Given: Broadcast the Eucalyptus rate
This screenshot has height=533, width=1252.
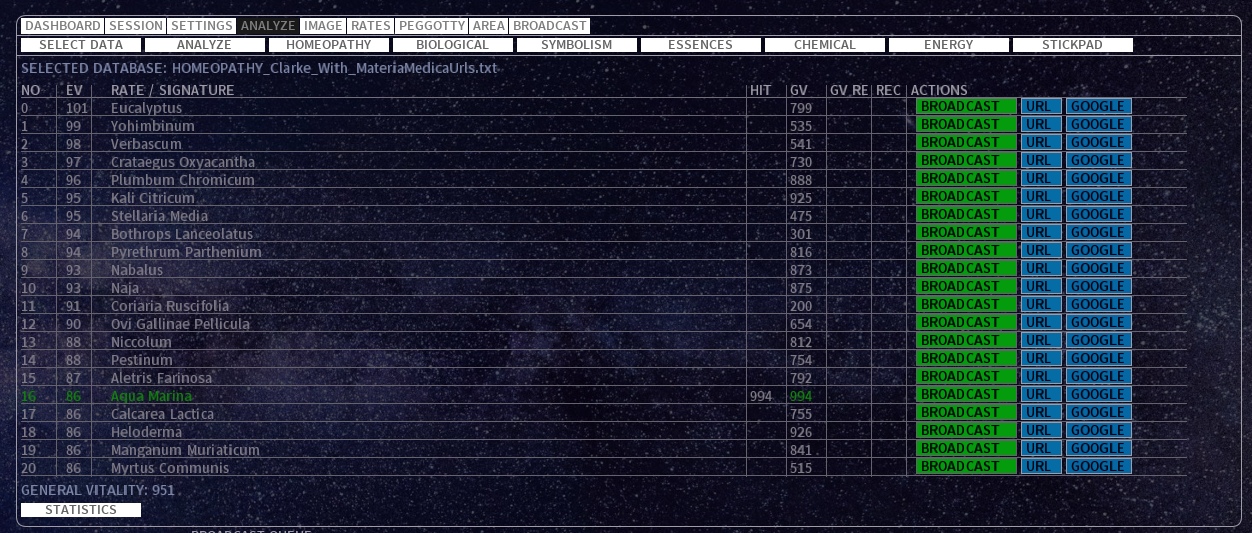Looking at the screenshot, I should pyautogui.click(x=966, y=107).
